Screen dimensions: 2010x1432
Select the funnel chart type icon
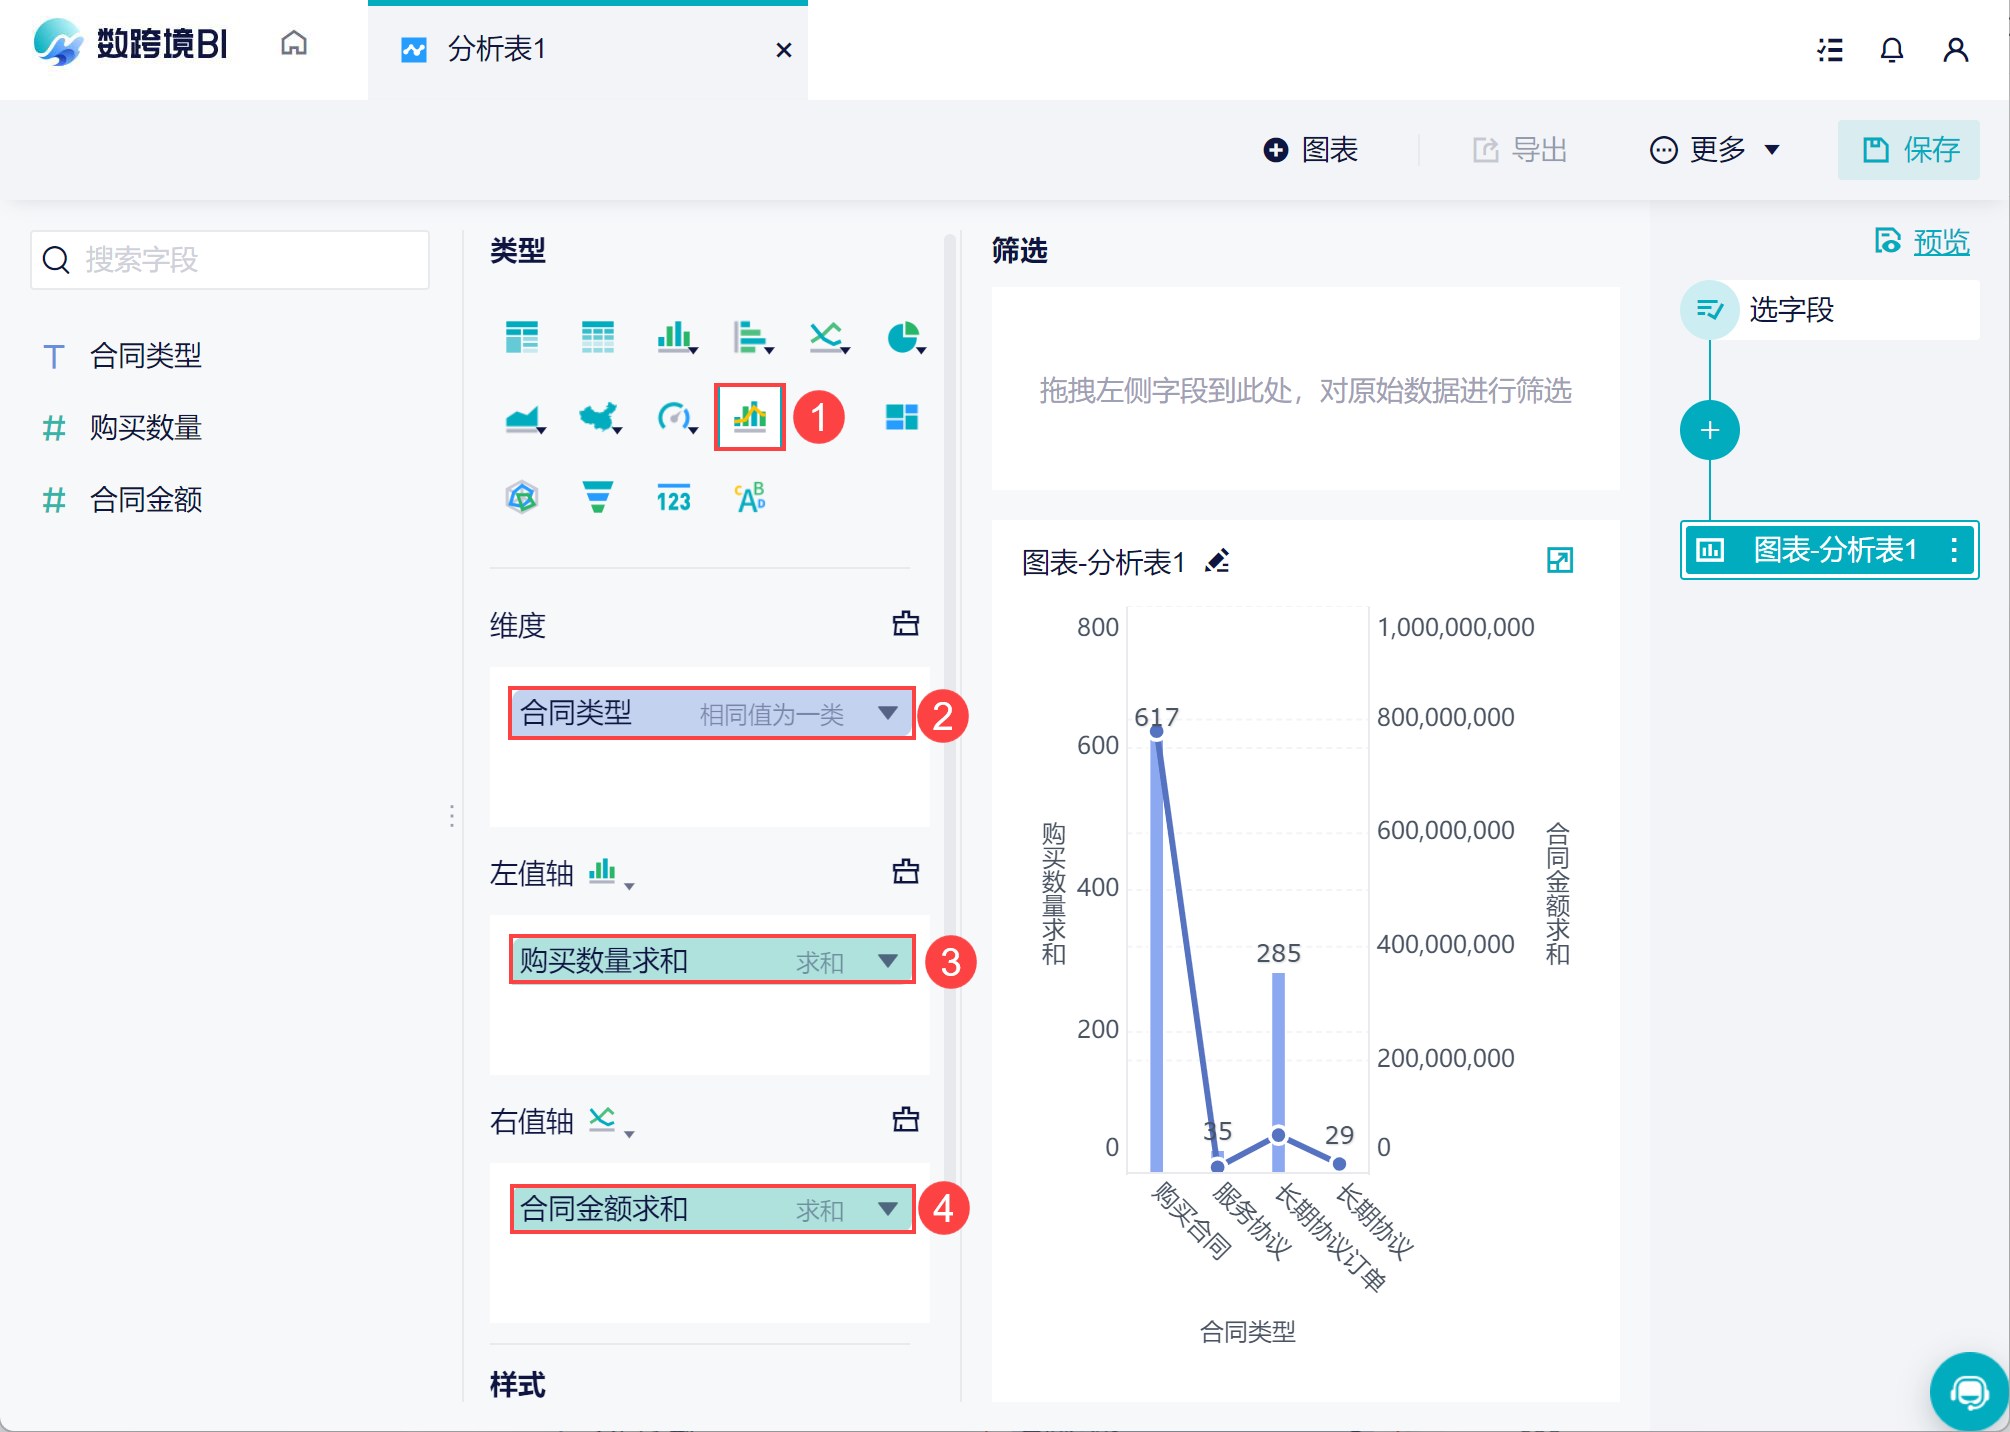click(x=597, y=496)
